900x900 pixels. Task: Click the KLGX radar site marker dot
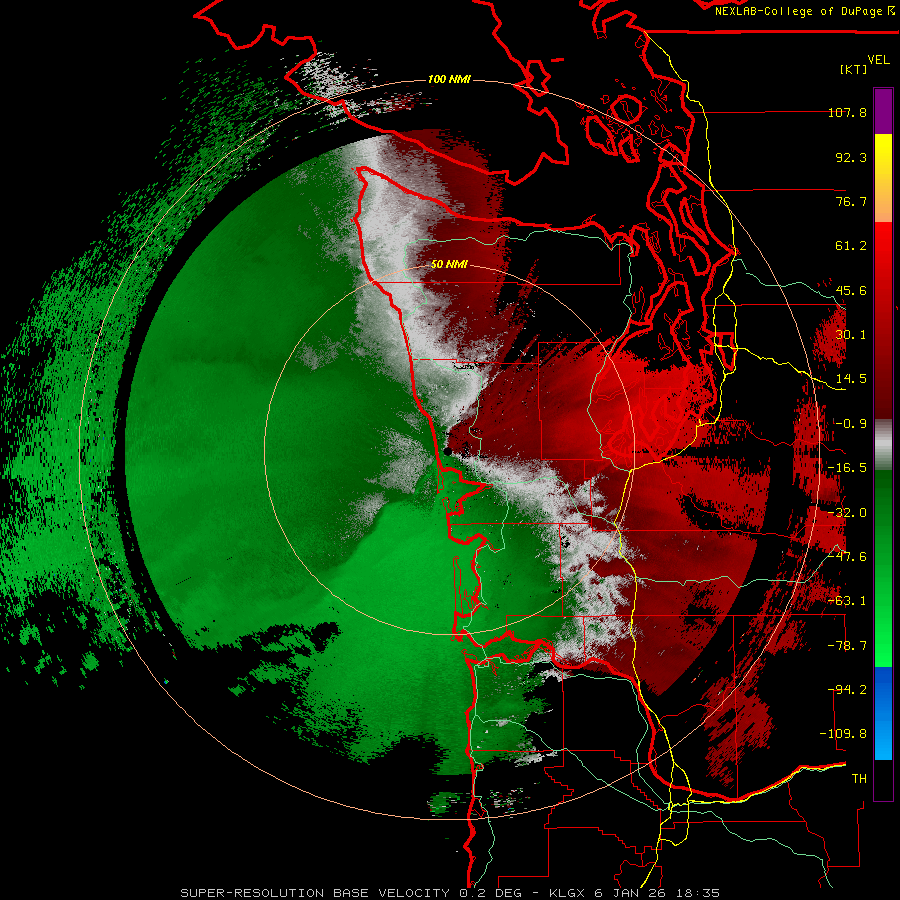click(448, 451)
